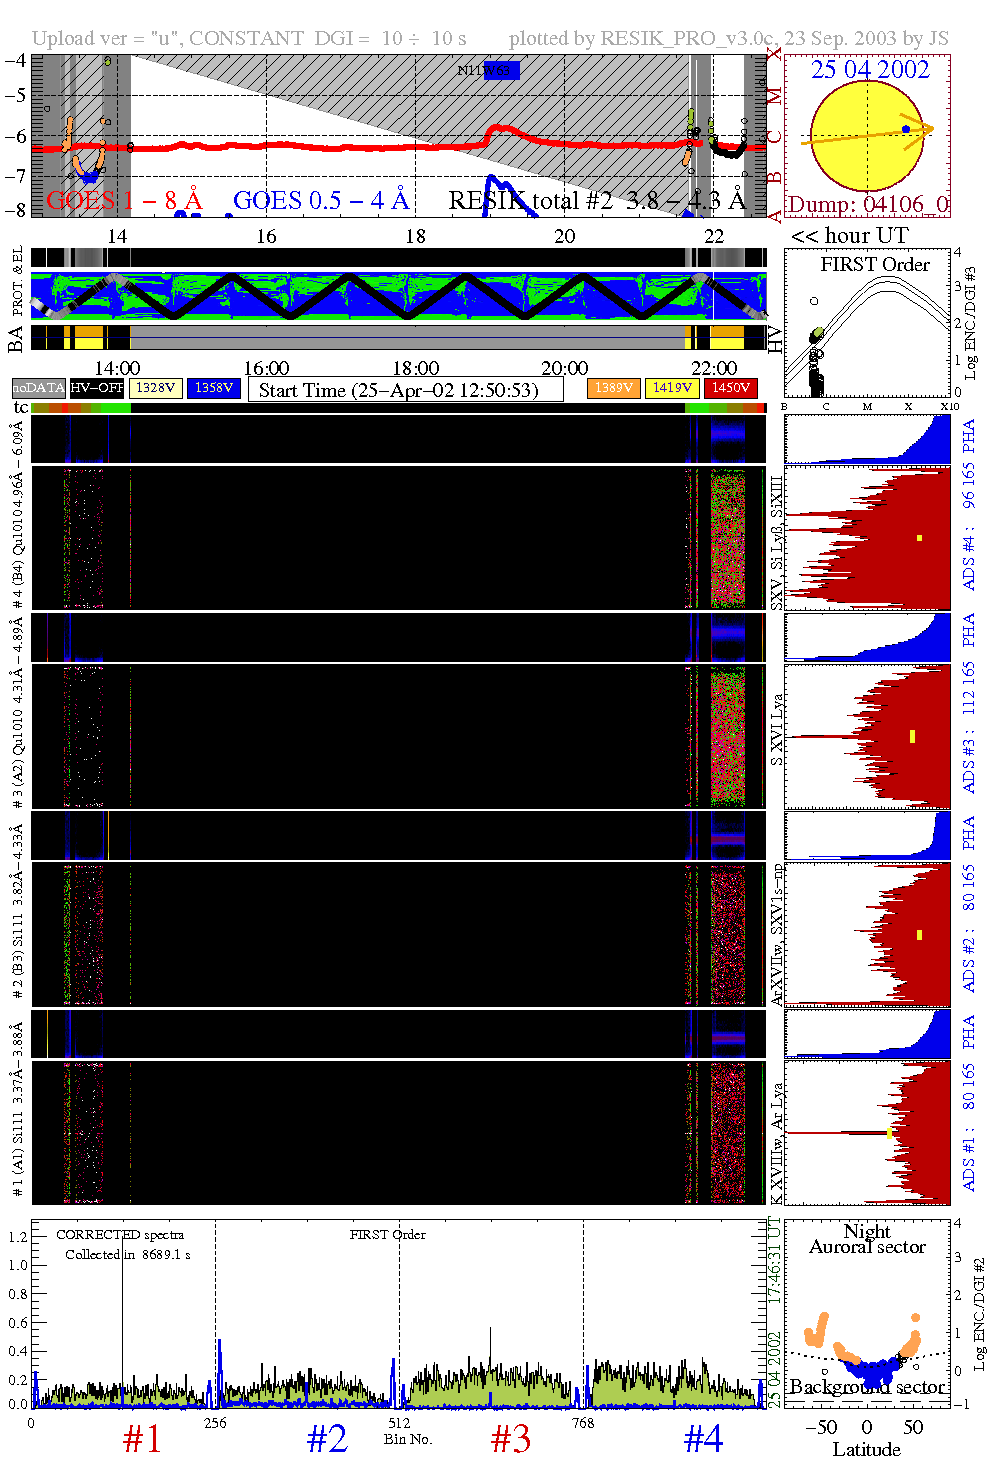Click the blue GOES 0.5 – 4 Å label
This screenshot has height=1477, width=1004.
tap(321, 201)
